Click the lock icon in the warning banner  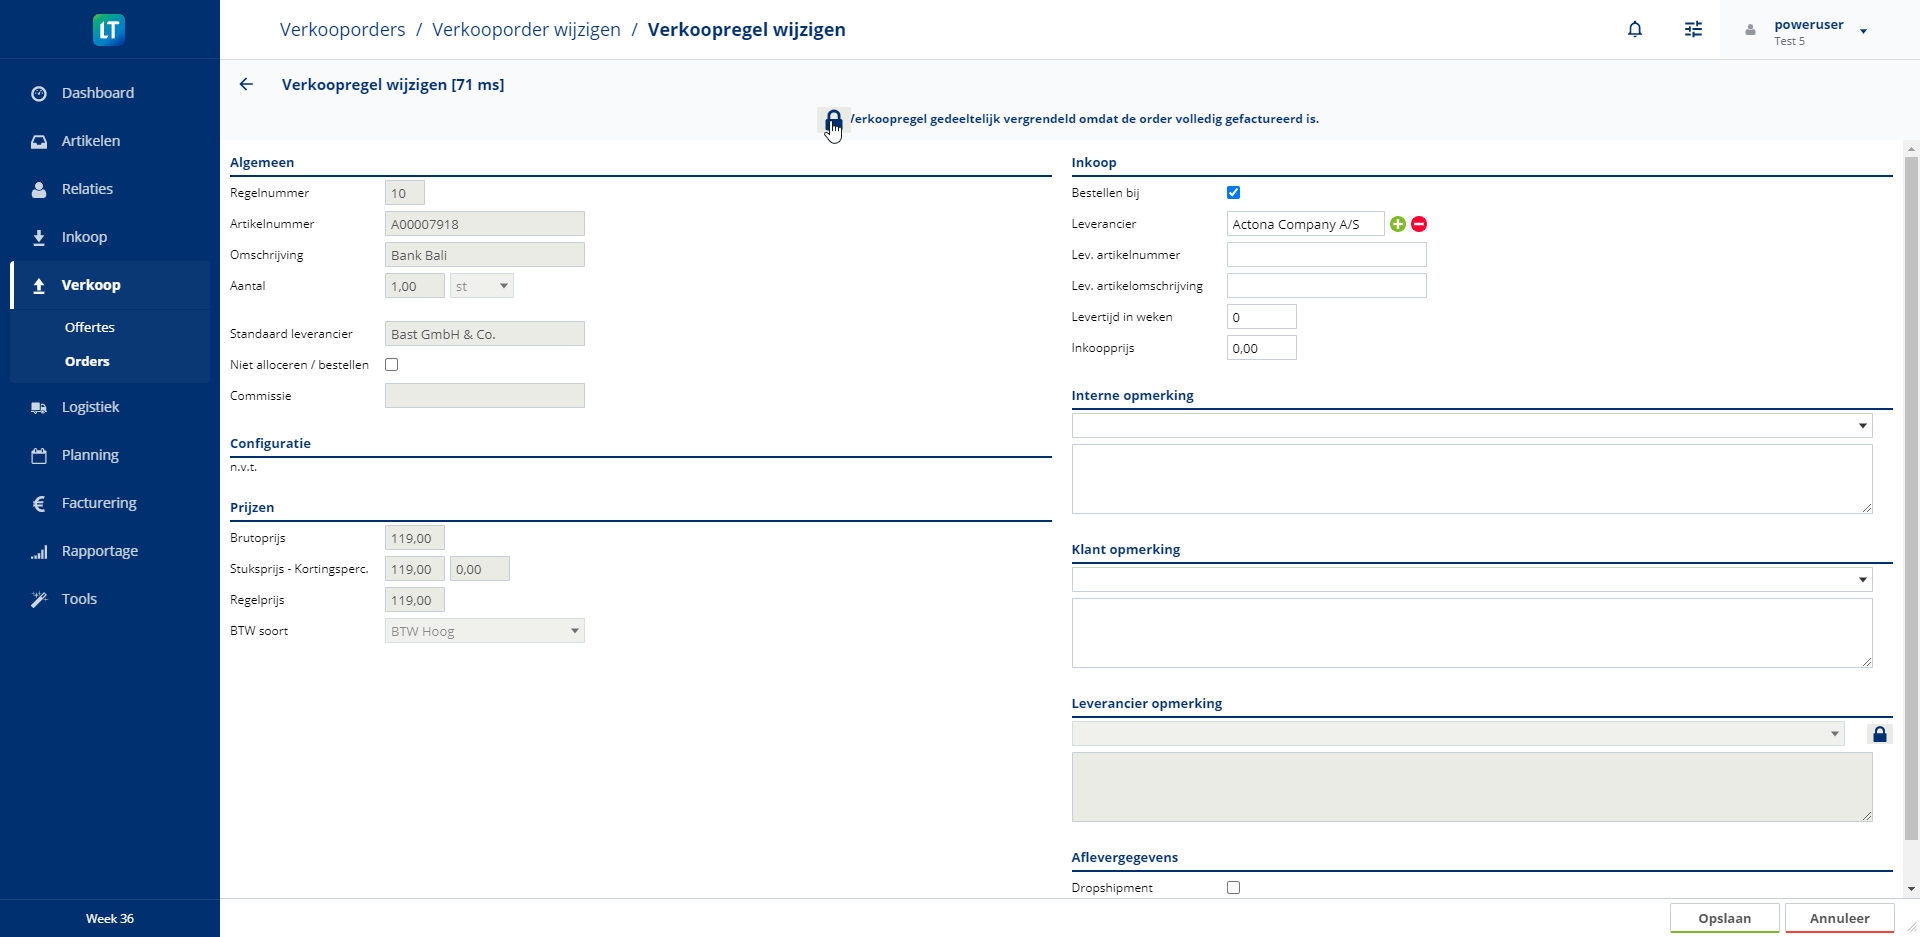(x=833, y=120)
